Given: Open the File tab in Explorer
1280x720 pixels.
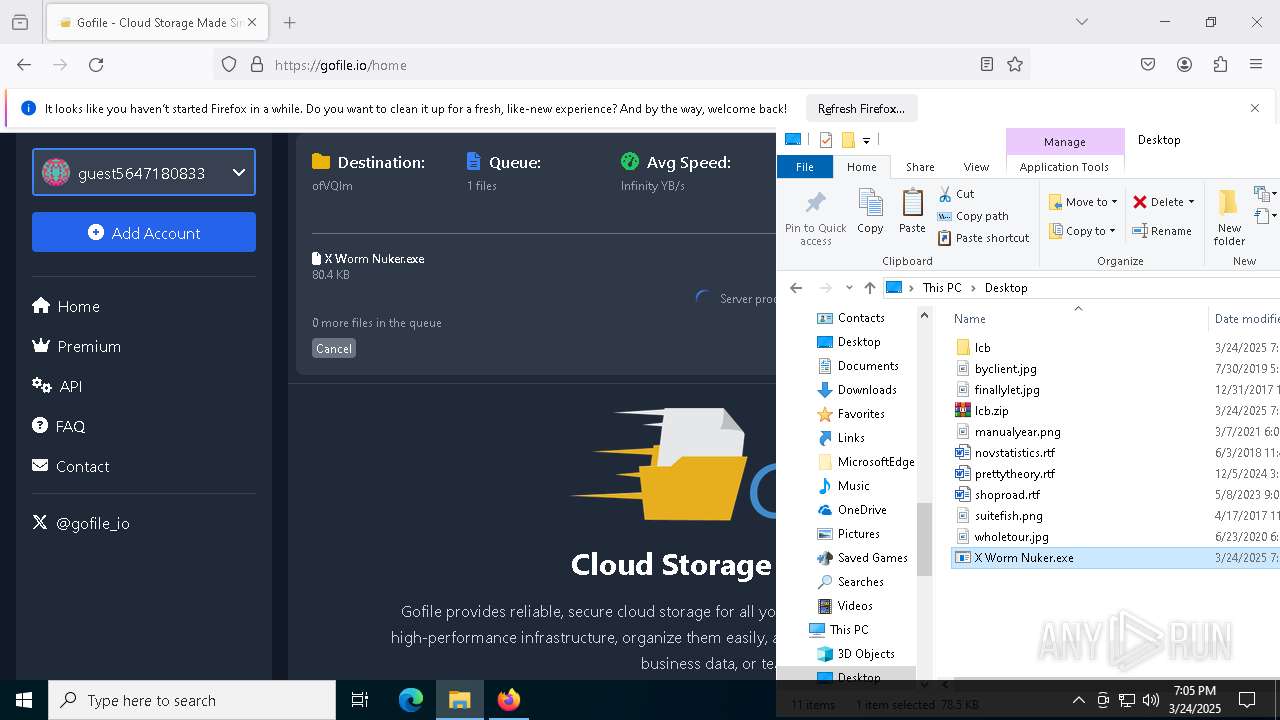Looking at the screenshot, I should coord(805,167).
